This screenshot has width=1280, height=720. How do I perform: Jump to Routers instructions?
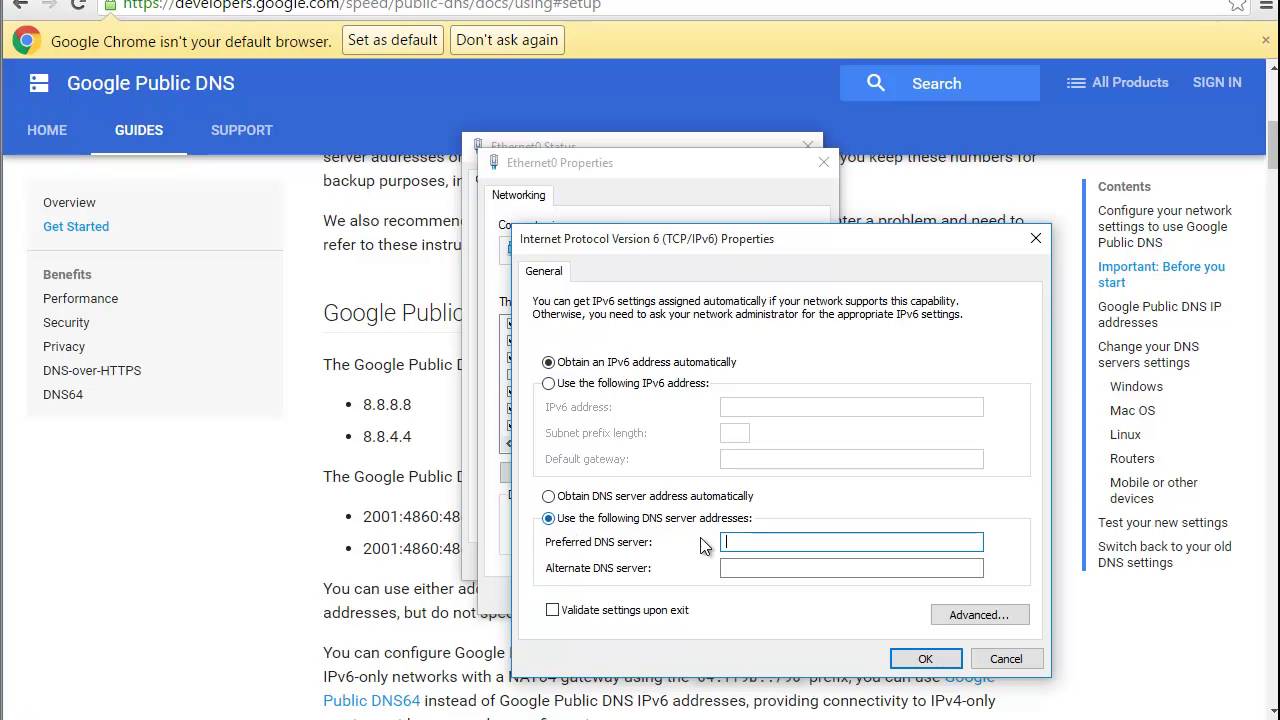tap(1132, 459)
